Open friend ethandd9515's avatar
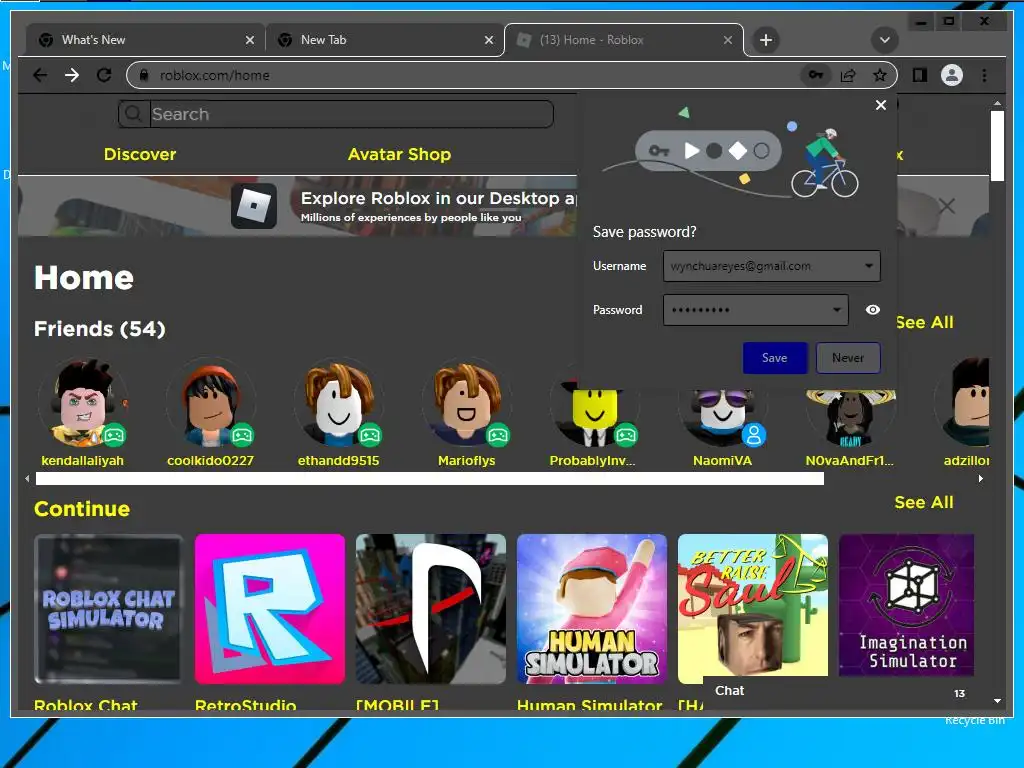The height and width of the screenshot is (768, 1024). click(338, 402)
